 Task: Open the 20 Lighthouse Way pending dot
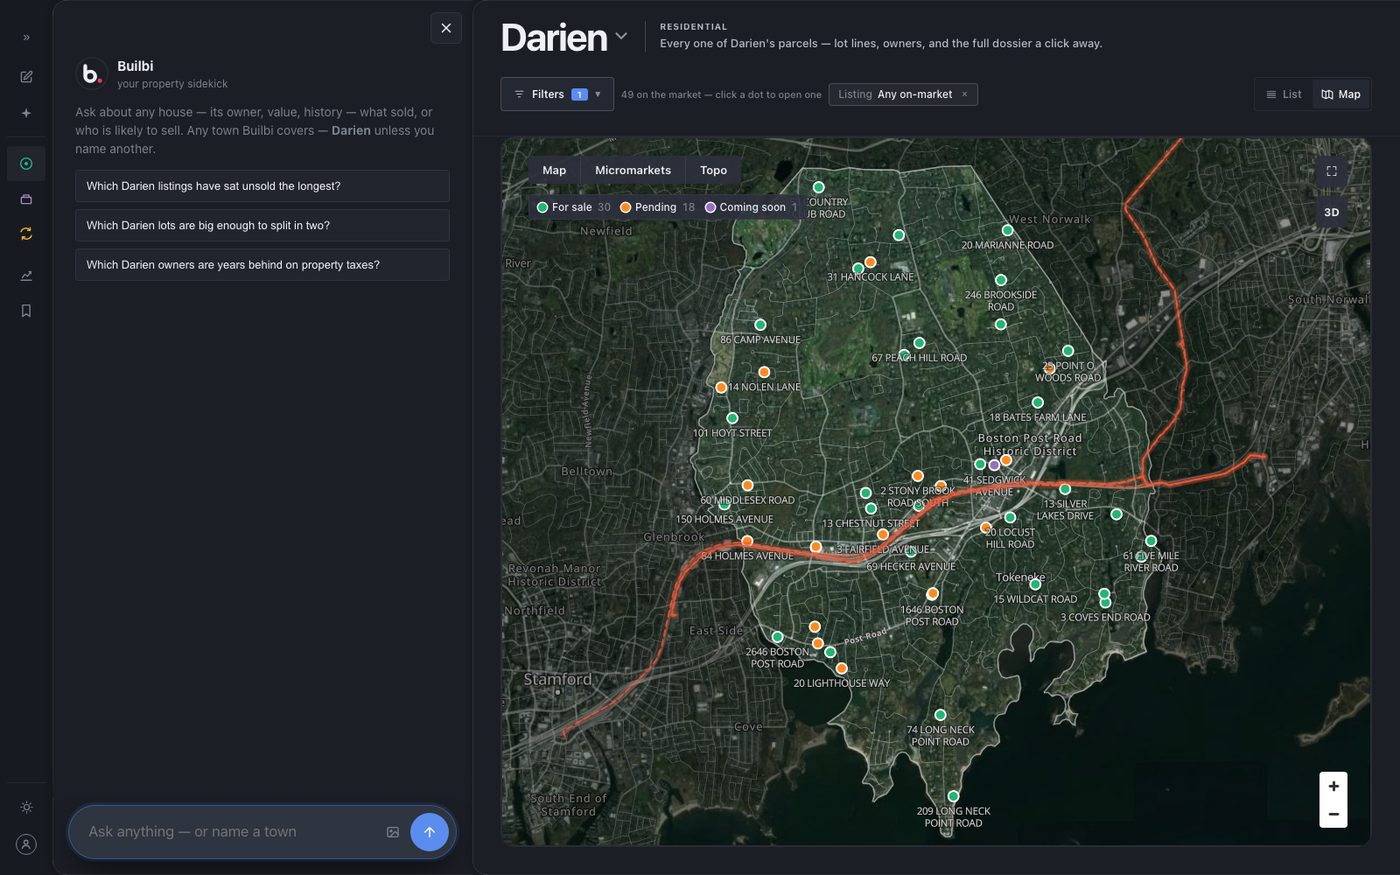(841, 668)
